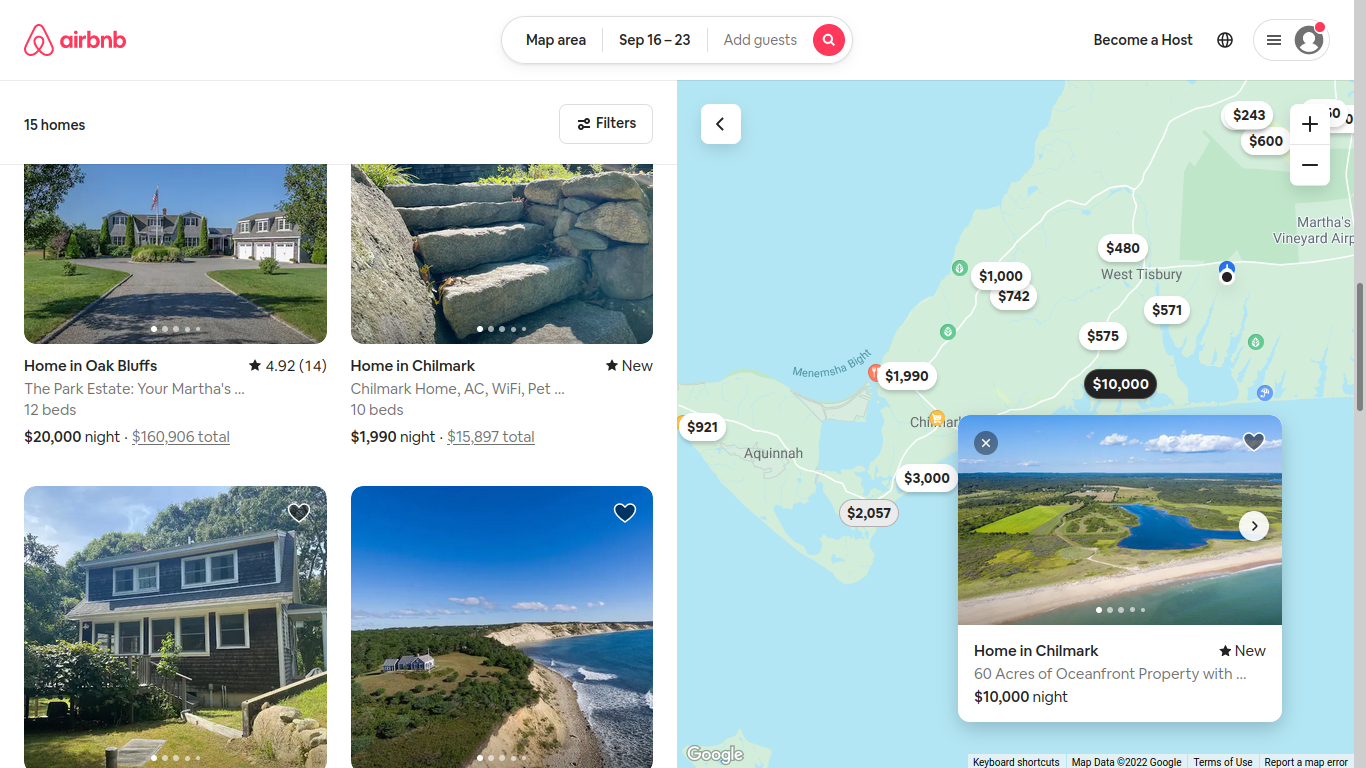Select the $243 map price marker

(1249, 115)
